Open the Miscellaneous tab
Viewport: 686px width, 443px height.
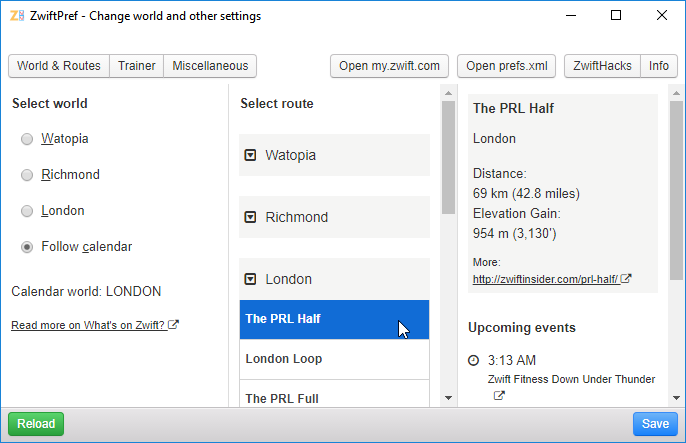coord(210,66)
